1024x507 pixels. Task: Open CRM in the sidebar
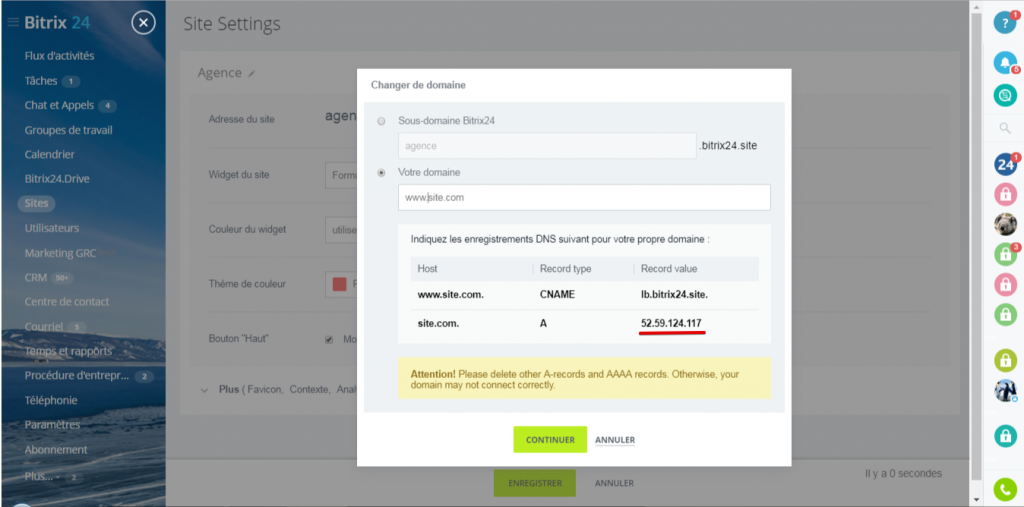click(36, 278)
